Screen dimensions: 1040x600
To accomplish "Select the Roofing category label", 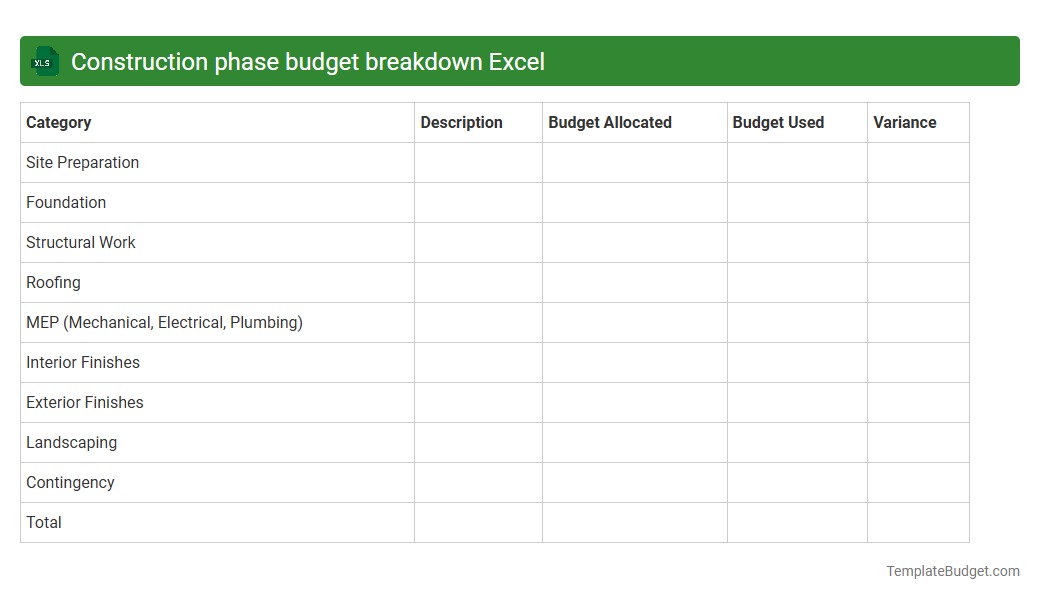I will click(x=53, y=282).
